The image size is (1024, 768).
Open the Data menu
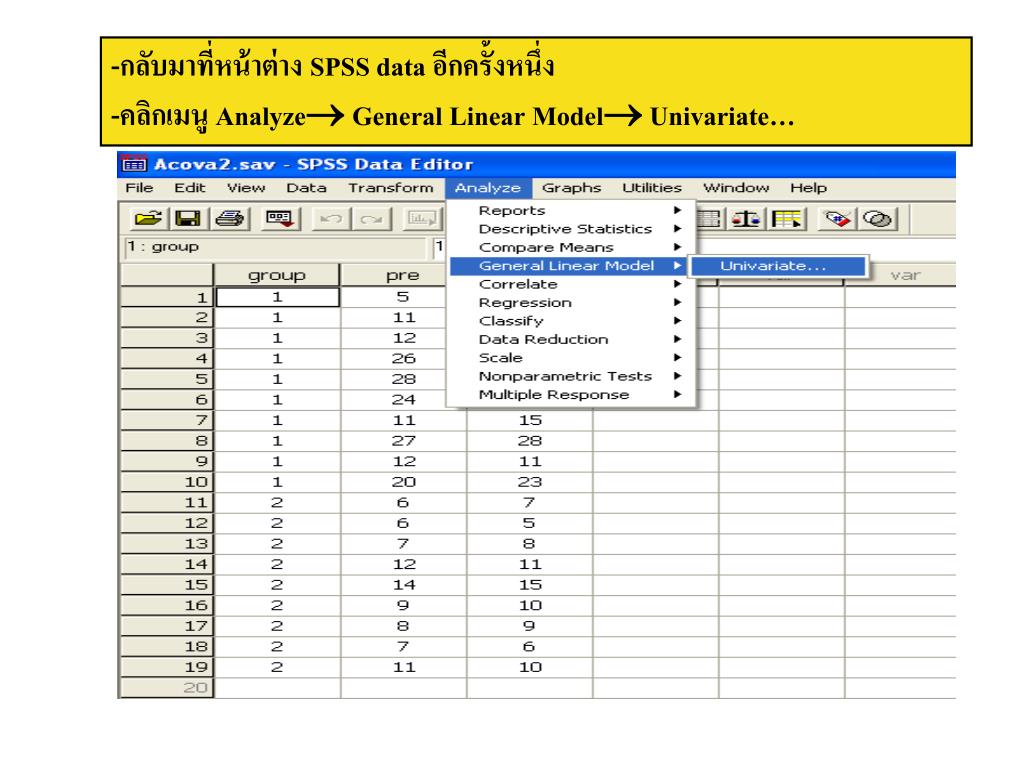(306, 188)
